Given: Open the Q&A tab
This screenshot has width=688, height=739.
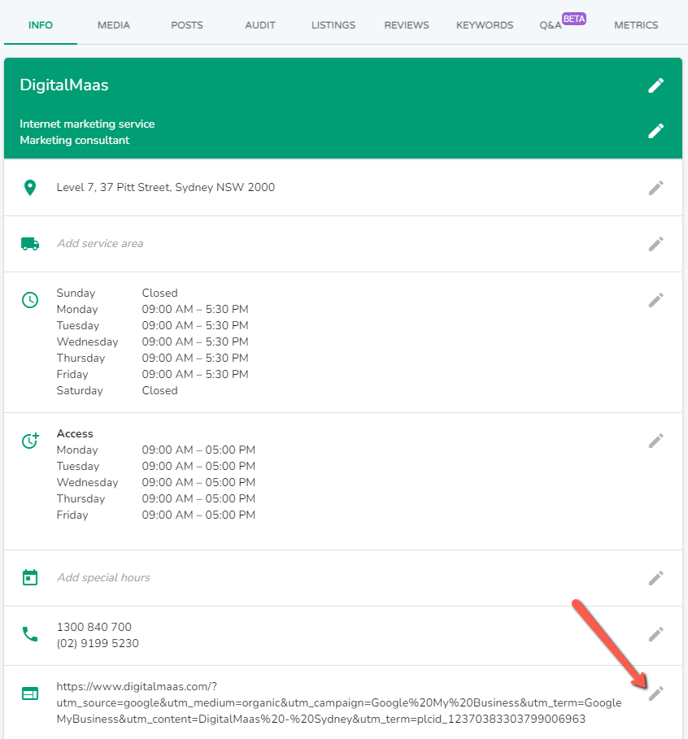Looking at the screenshot, I should 550,25.
